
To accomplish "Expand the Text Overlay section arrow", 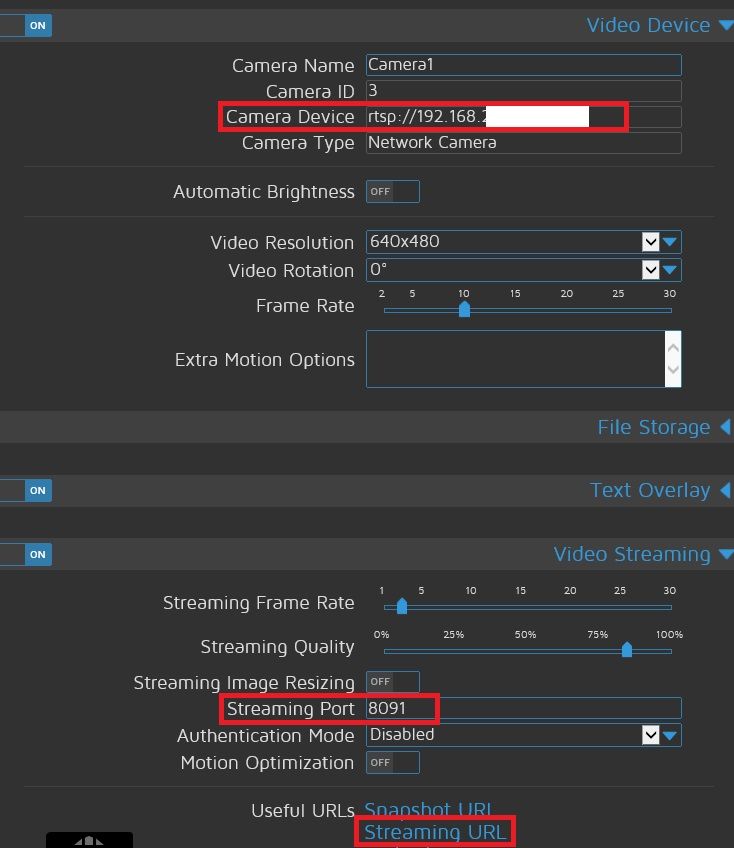I will pos(725,491).
